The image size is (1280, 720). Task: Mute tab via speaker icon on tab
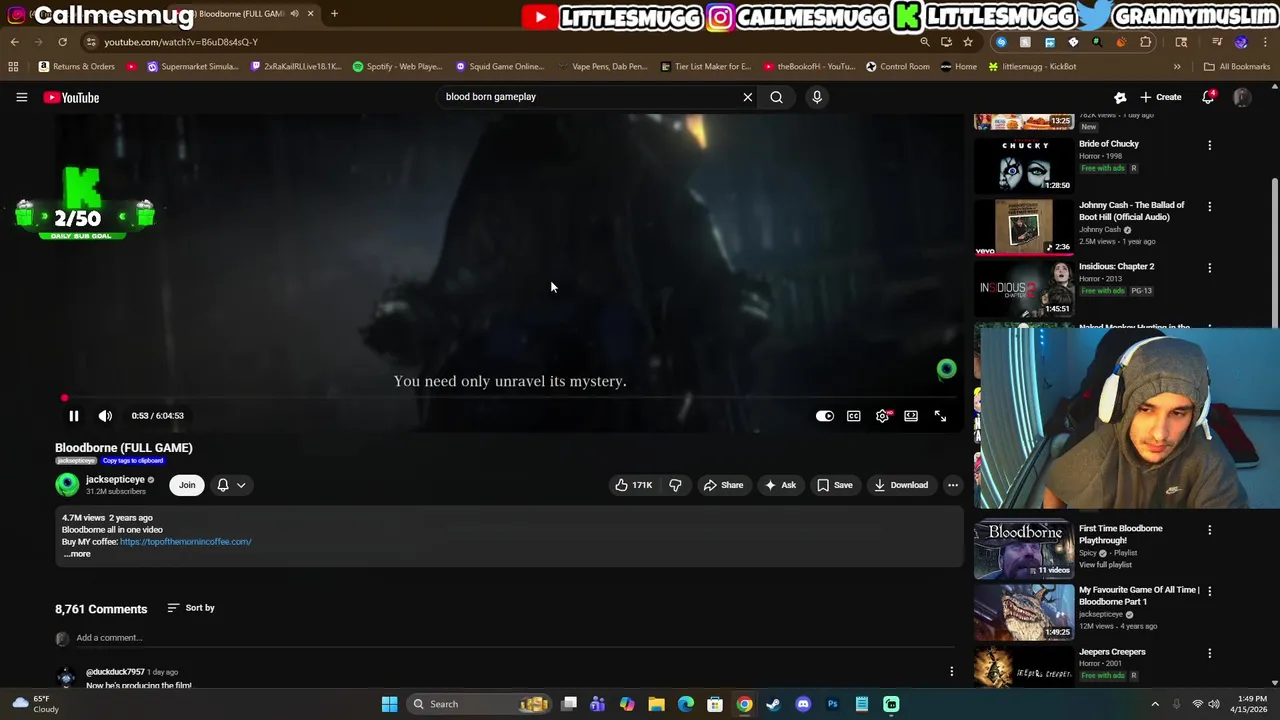pyautogui.click(x=294, y=14)
